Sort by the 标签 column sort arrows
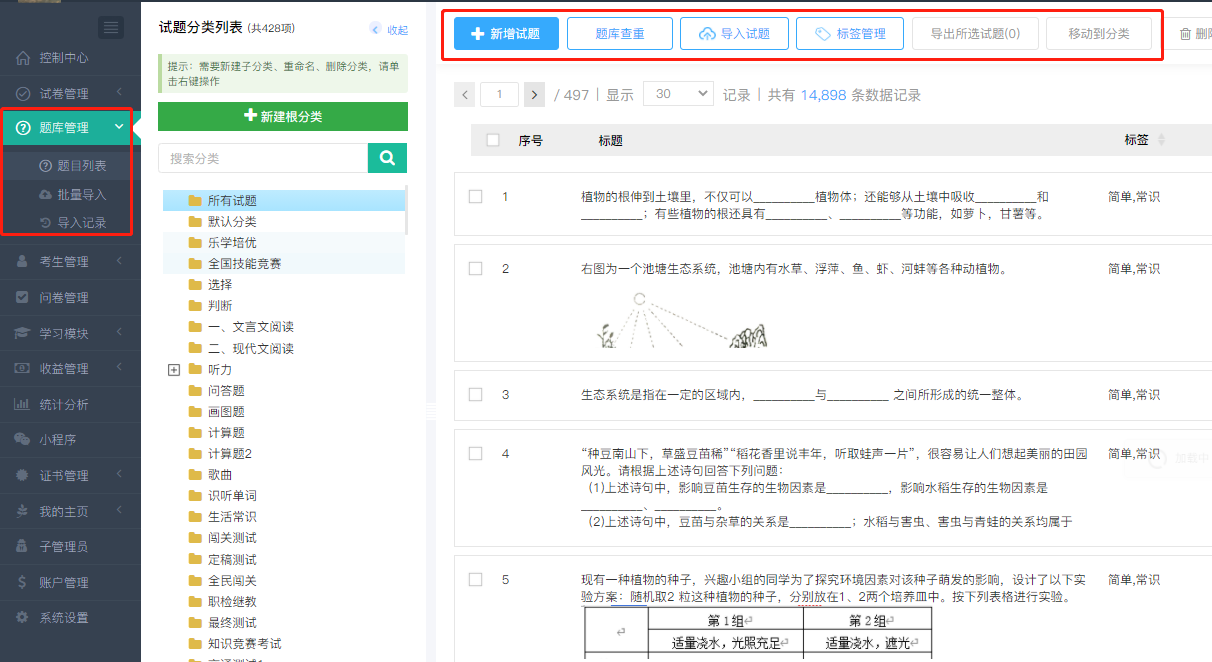 point(1161,140)
